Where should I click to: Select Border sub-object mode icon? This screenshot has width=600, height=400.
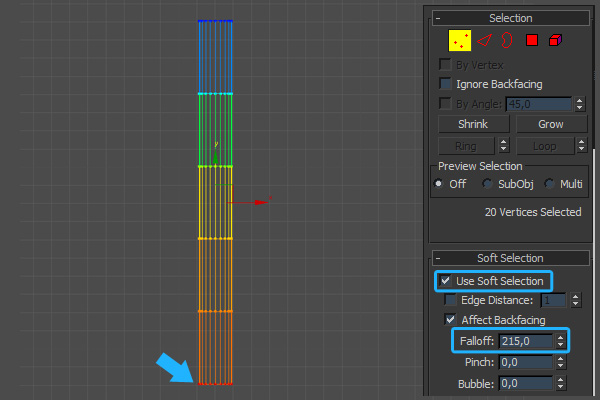click(507, 41)
